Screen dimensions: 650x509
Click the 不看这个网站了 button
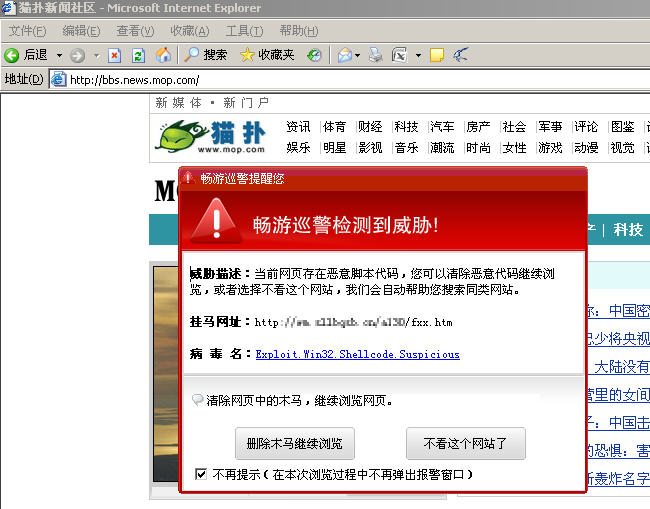click(x=465, y=443)
